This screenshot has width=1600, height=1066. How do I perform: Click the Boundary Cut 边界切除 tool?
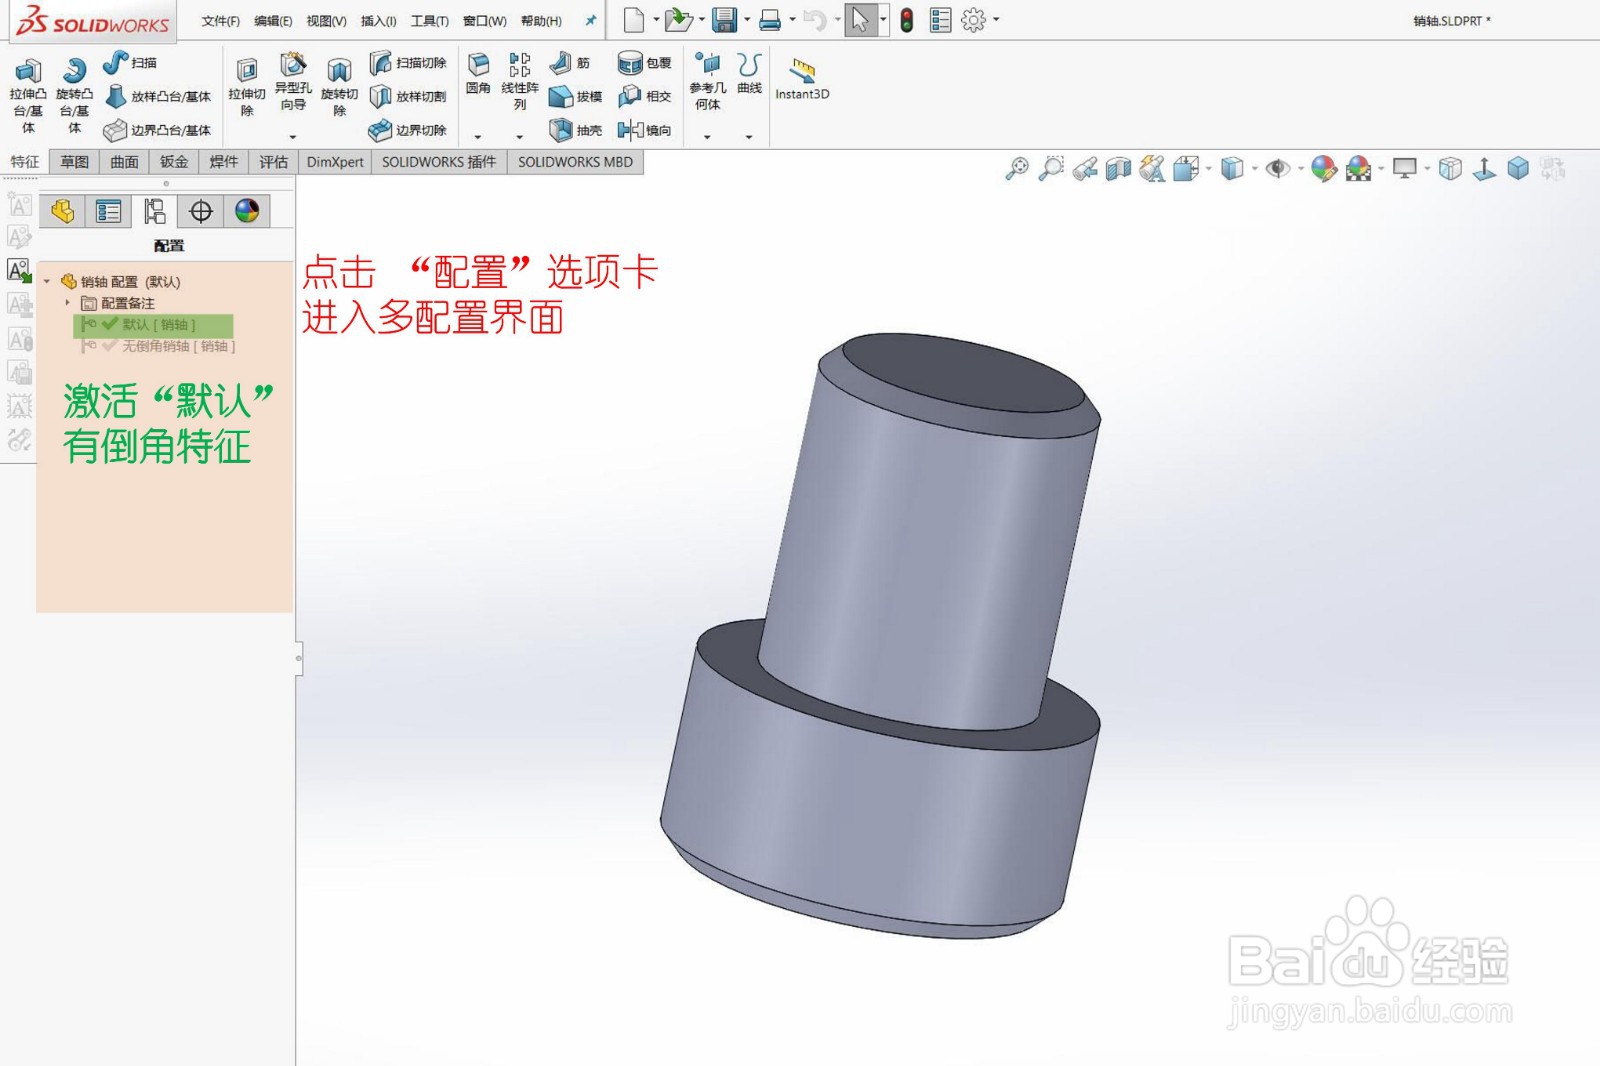408,130
